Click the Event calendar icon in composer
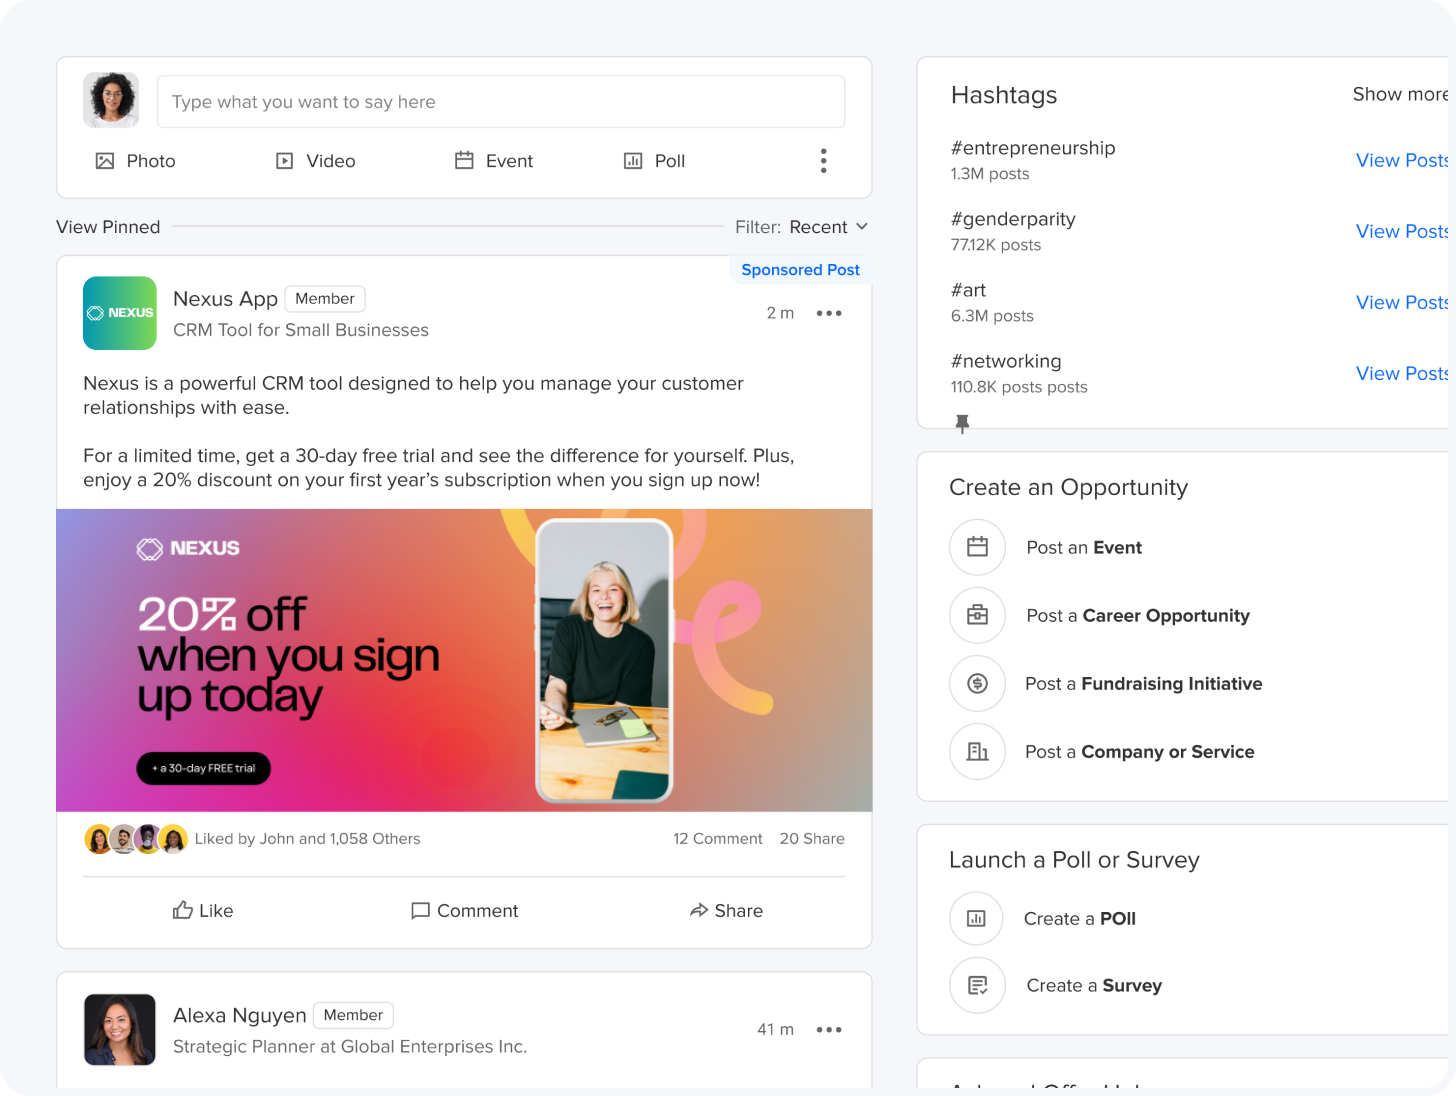The height and width of the screenshot is (1096, 1456). (x=464, y=160)
